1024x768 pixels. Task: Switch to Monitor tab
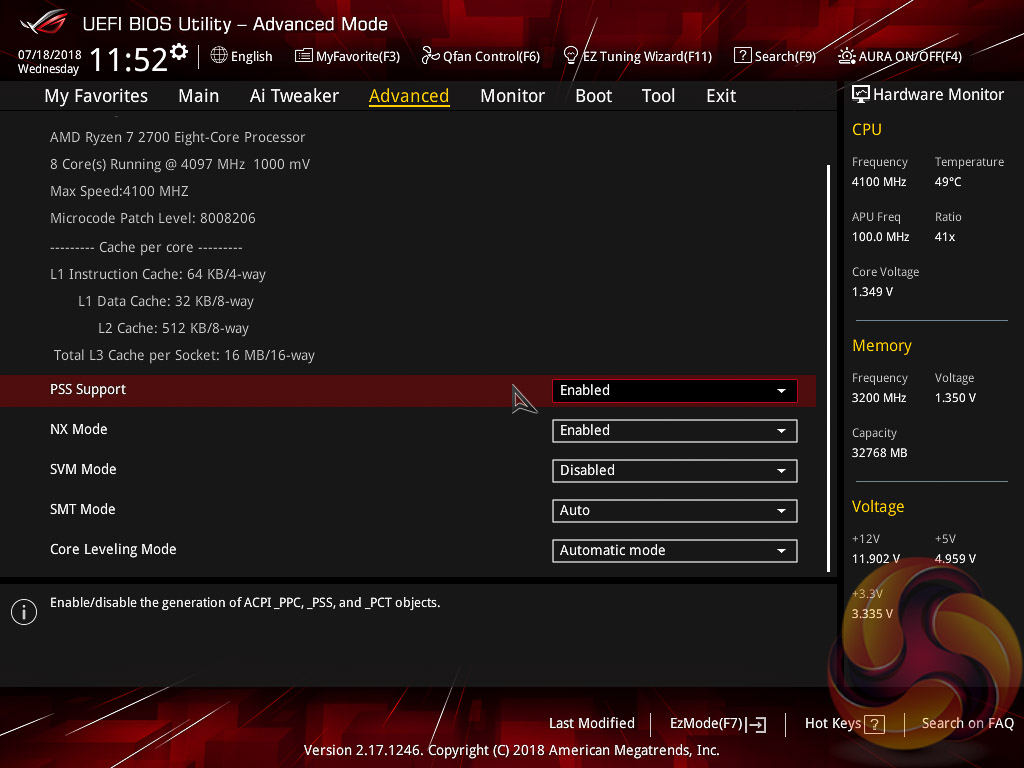(x=513, y=96)
